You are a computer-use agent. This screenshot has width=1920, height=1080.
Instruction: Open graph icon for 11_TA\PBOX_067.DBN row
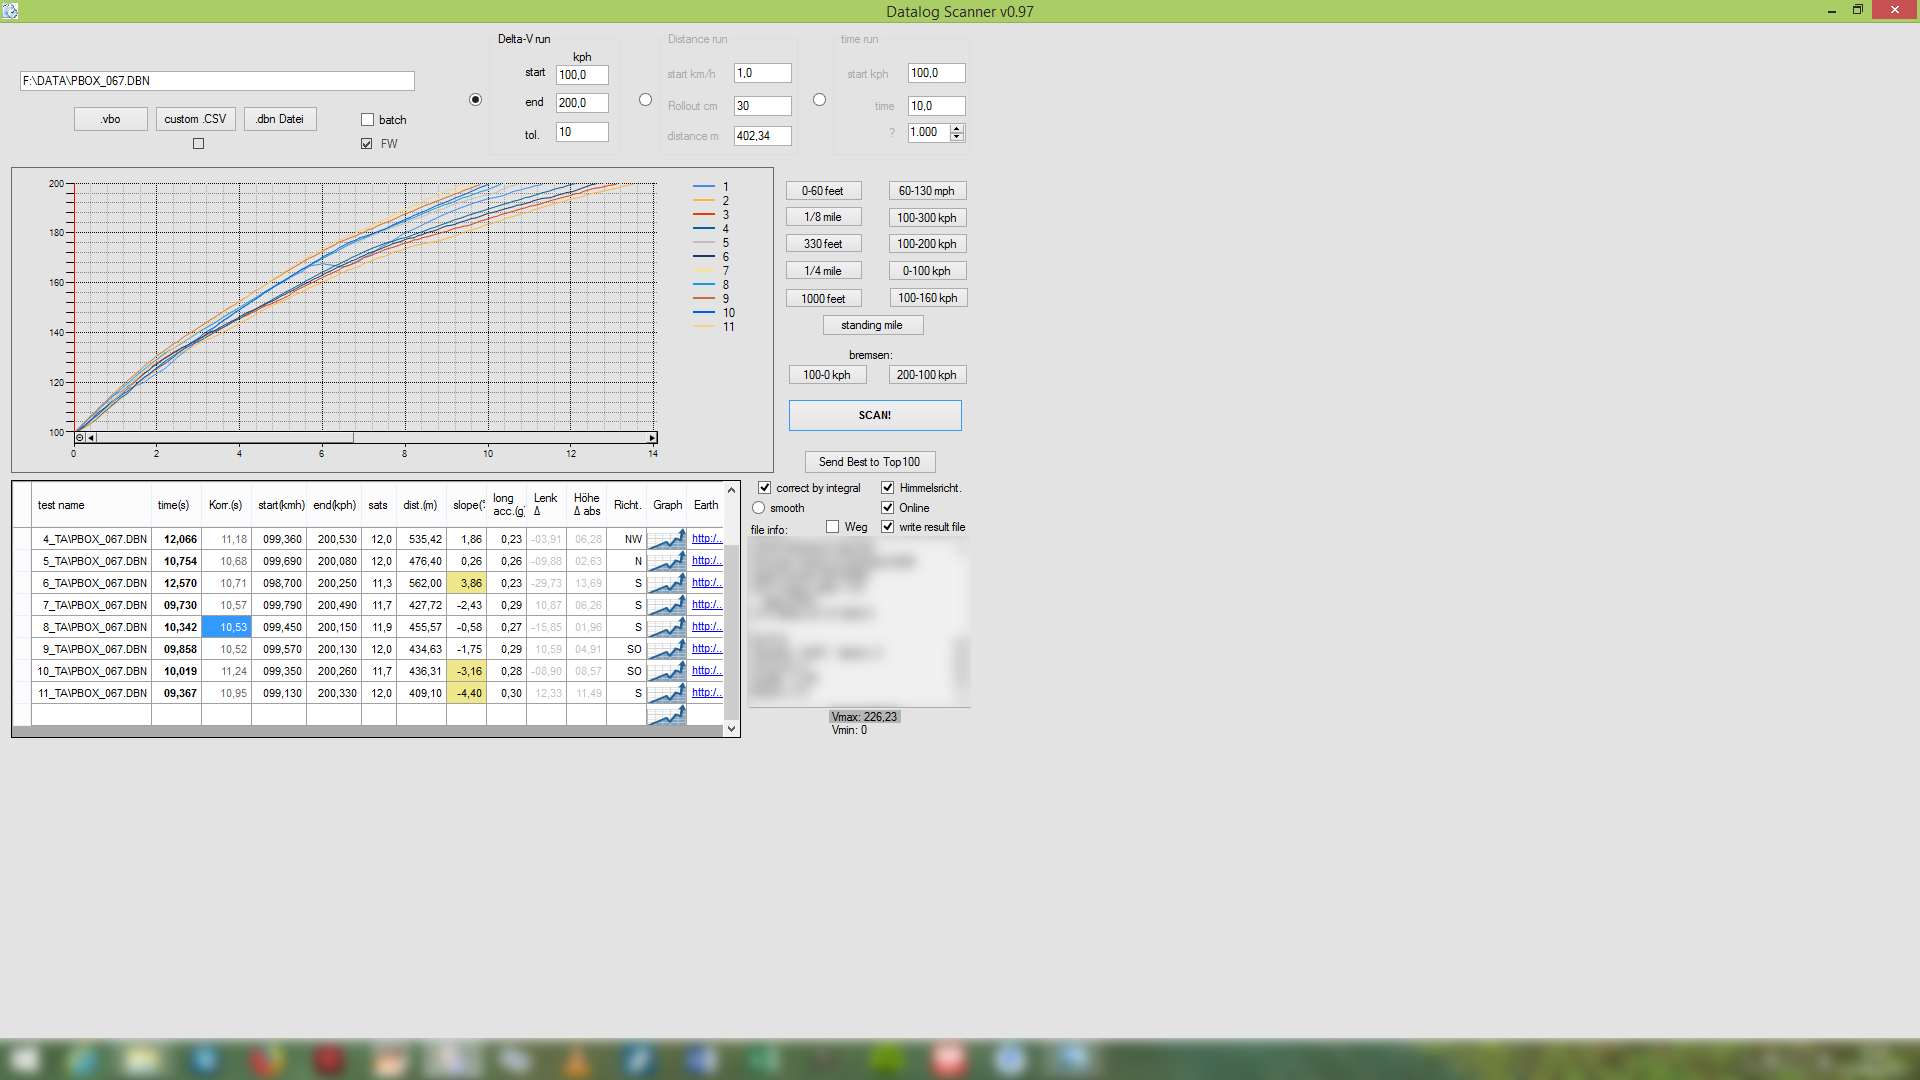(666, 693)
